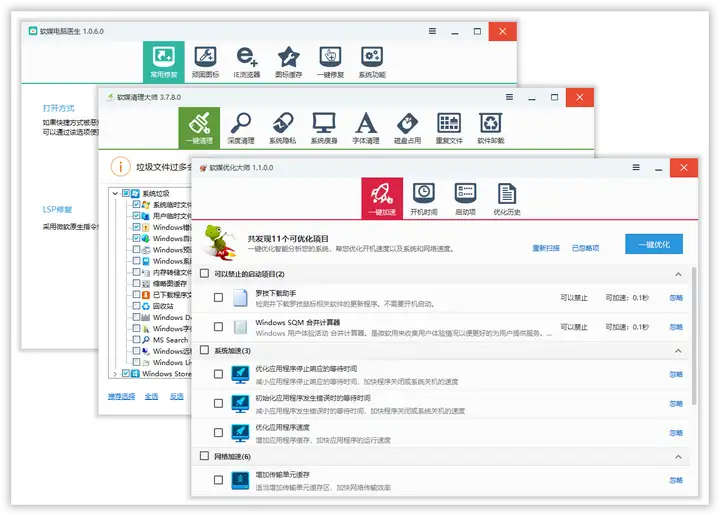This screenshot has width=720, height=516.
Task: Click 忽略 link for Windows SQM 合并计算器
Action: tap(676, 327)
